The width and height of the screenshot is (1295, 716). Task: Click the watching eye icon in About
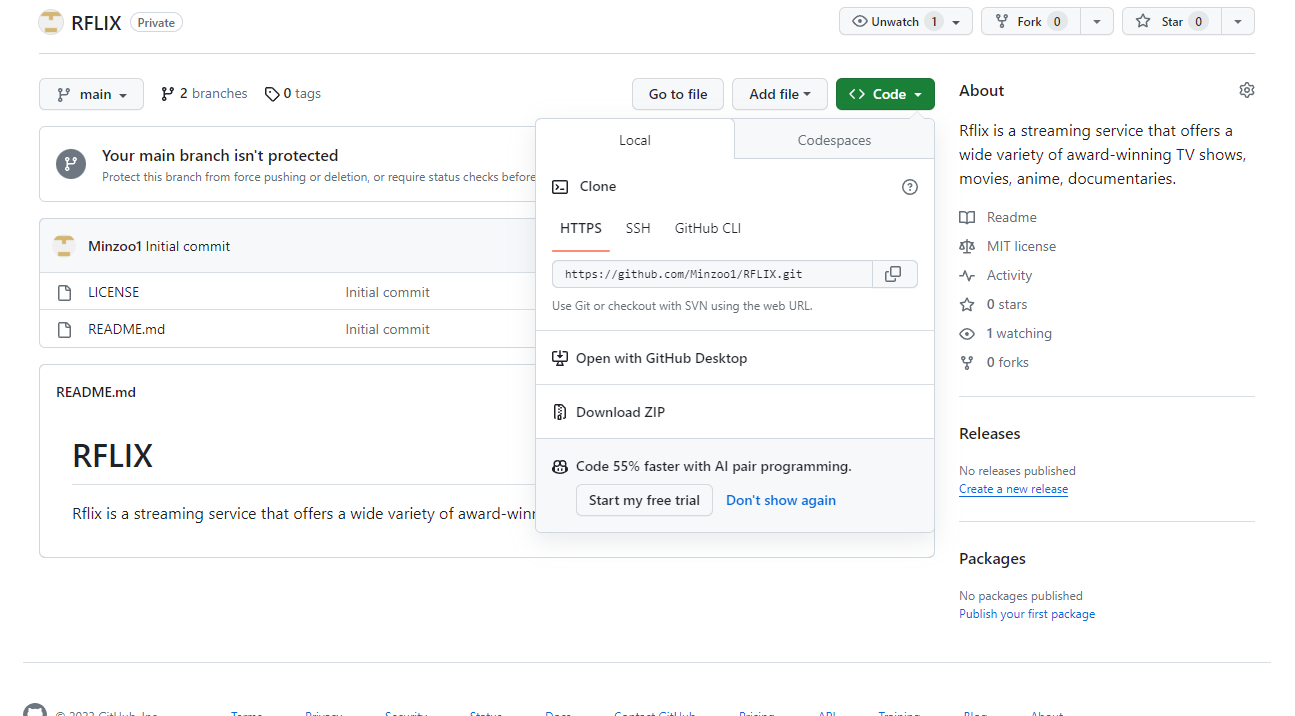coord(966,334)
